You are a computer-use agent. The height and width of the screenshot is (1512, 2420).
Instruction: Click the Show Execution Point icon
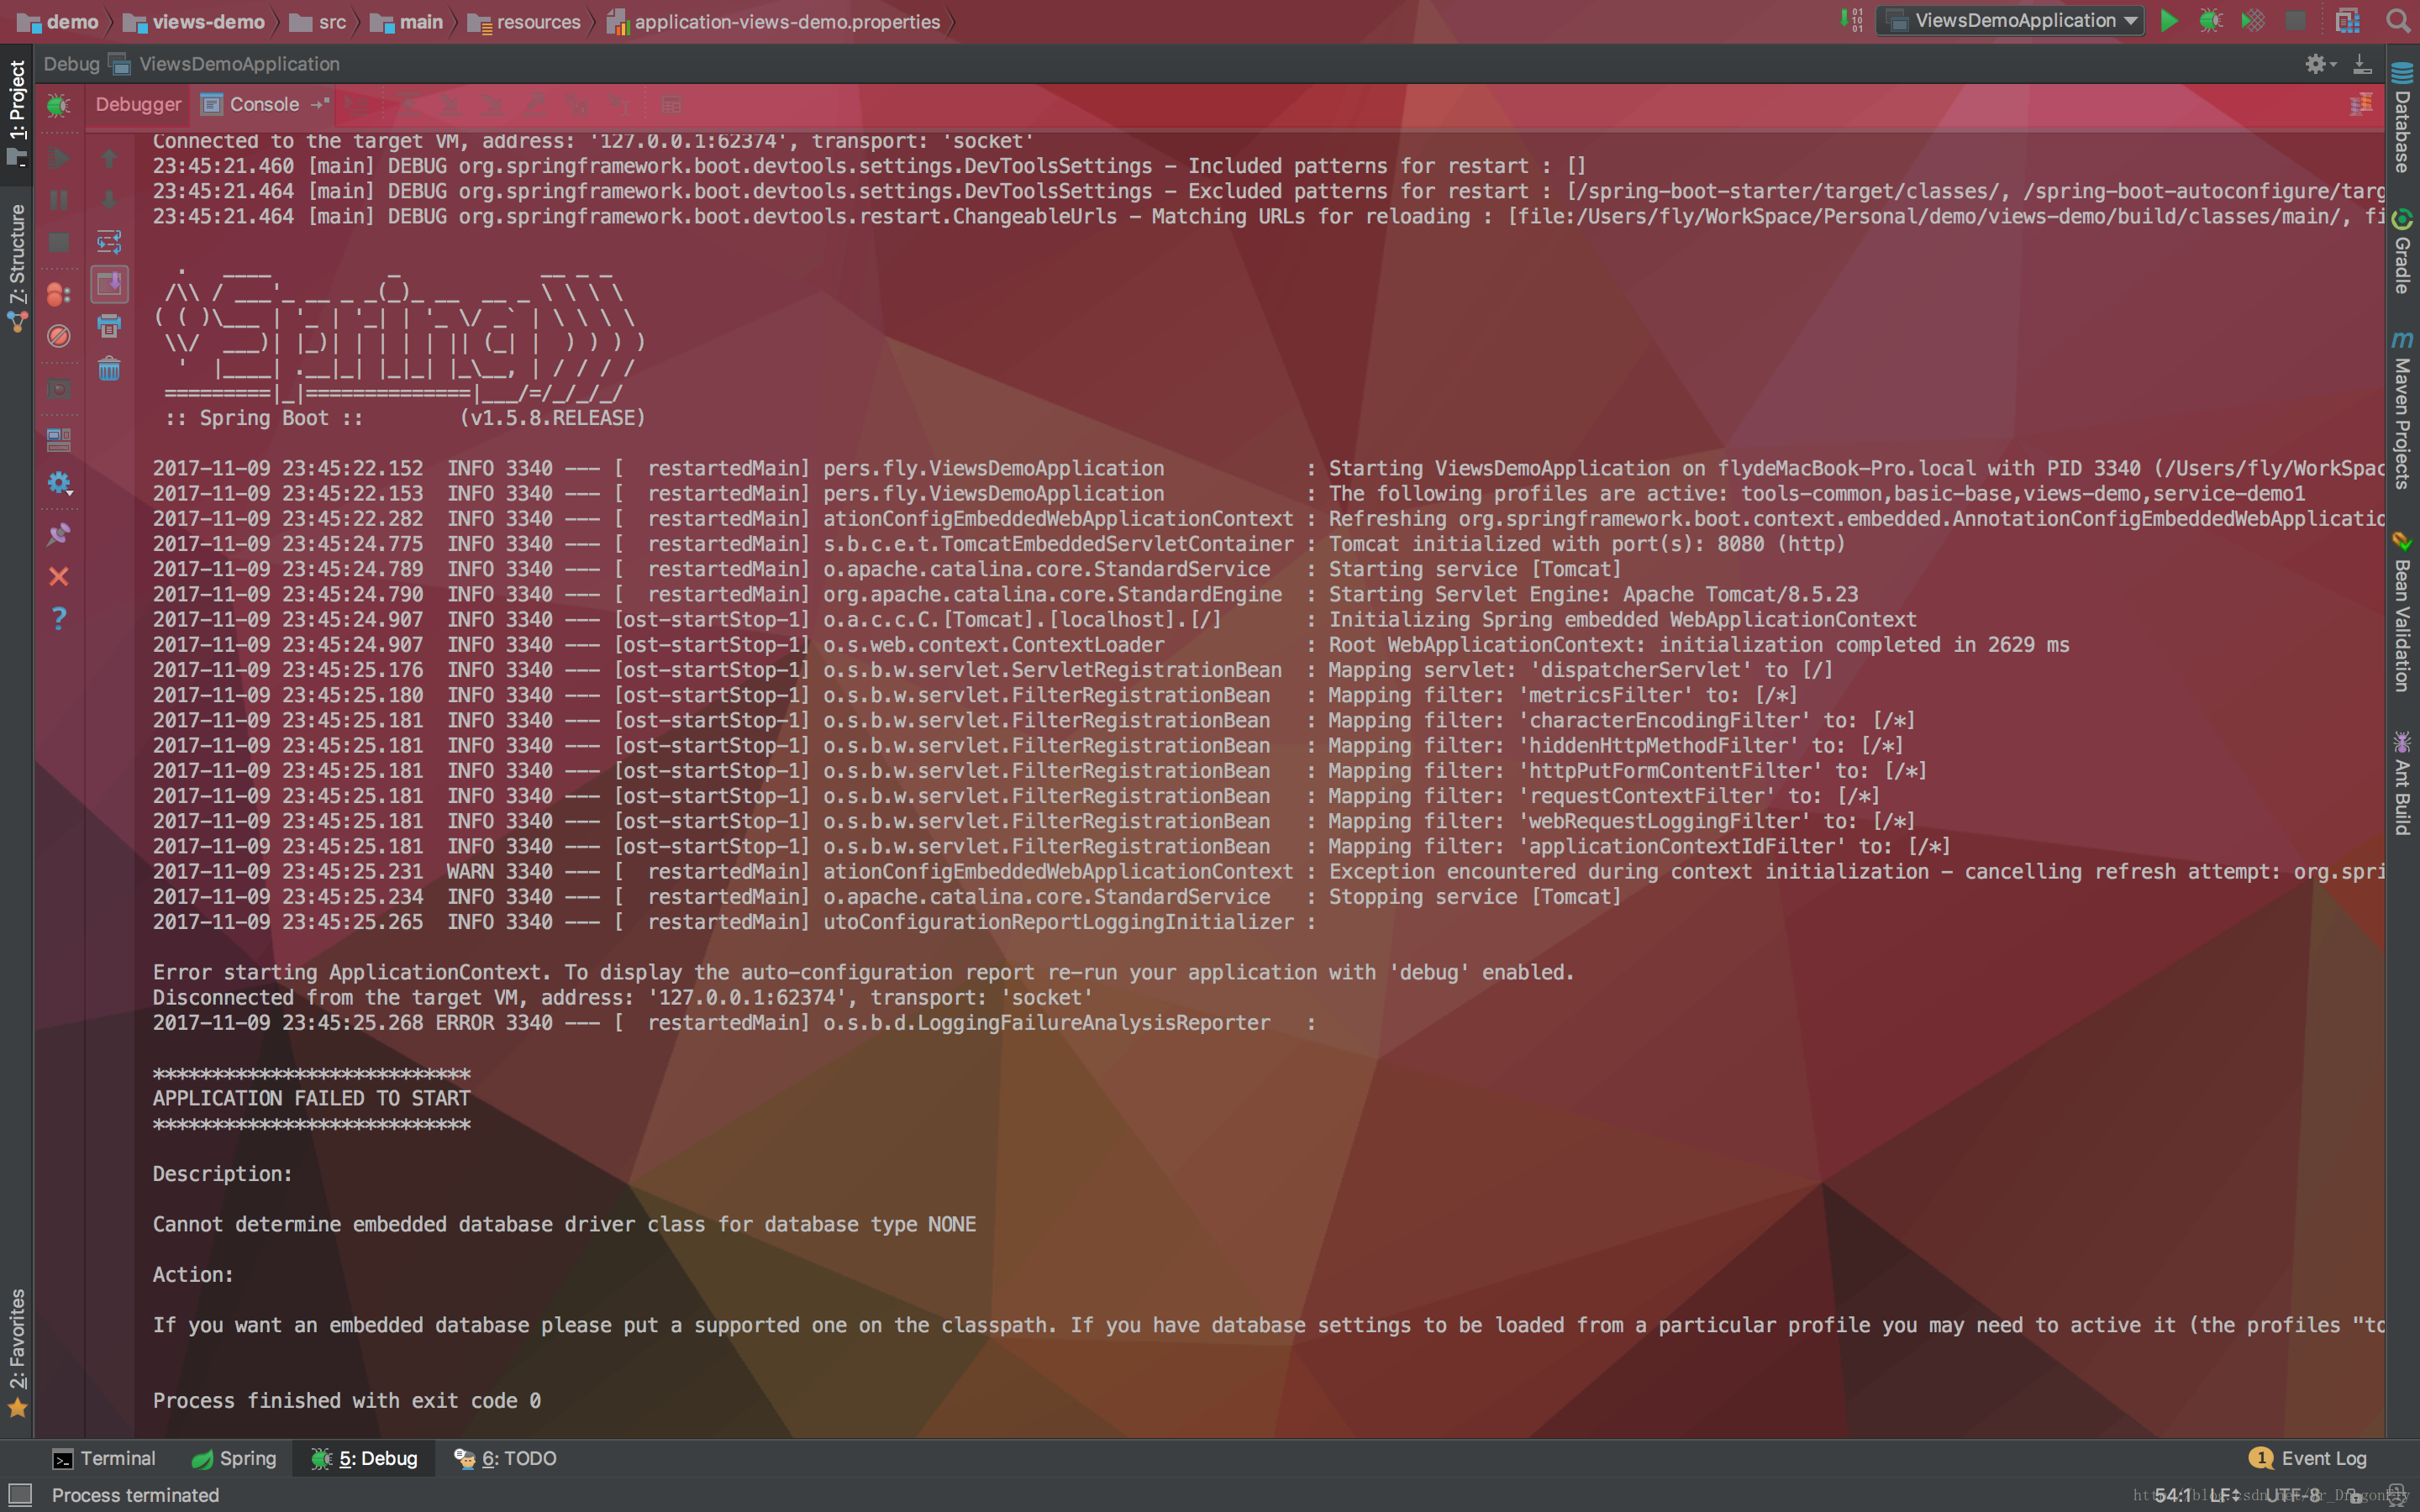click(358, 104)
